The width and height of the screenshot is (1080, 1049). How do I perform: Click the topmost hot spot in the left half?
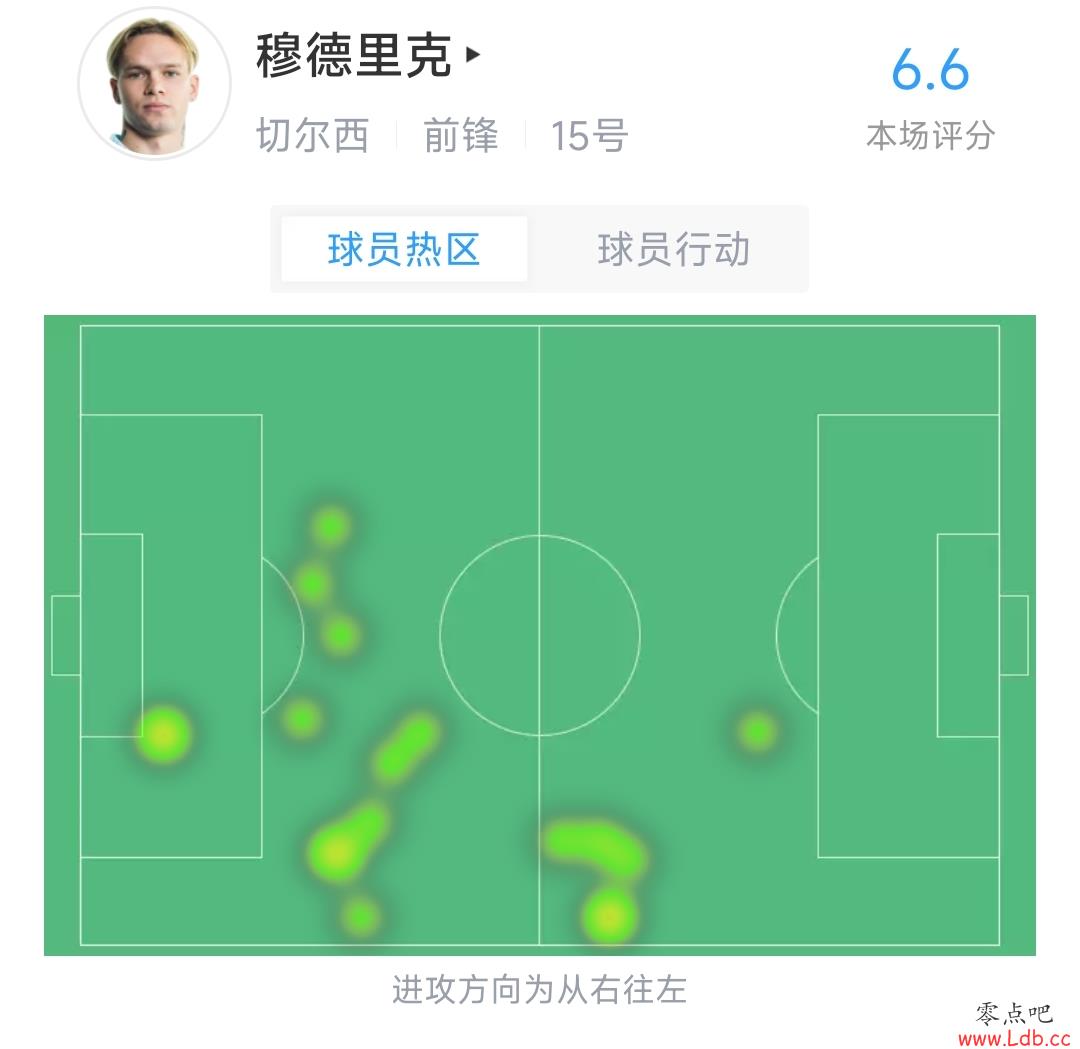[331, 527]
